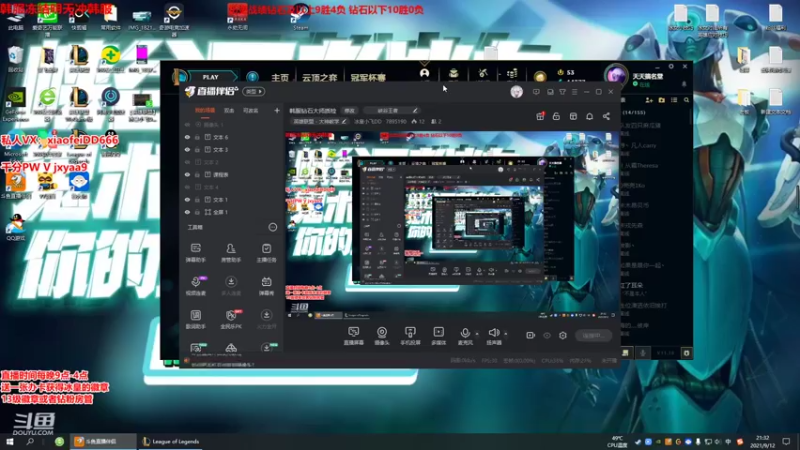Toggle visibility of layer 文本 4
This screenshot has height=450, width=800.
point(187,187)
